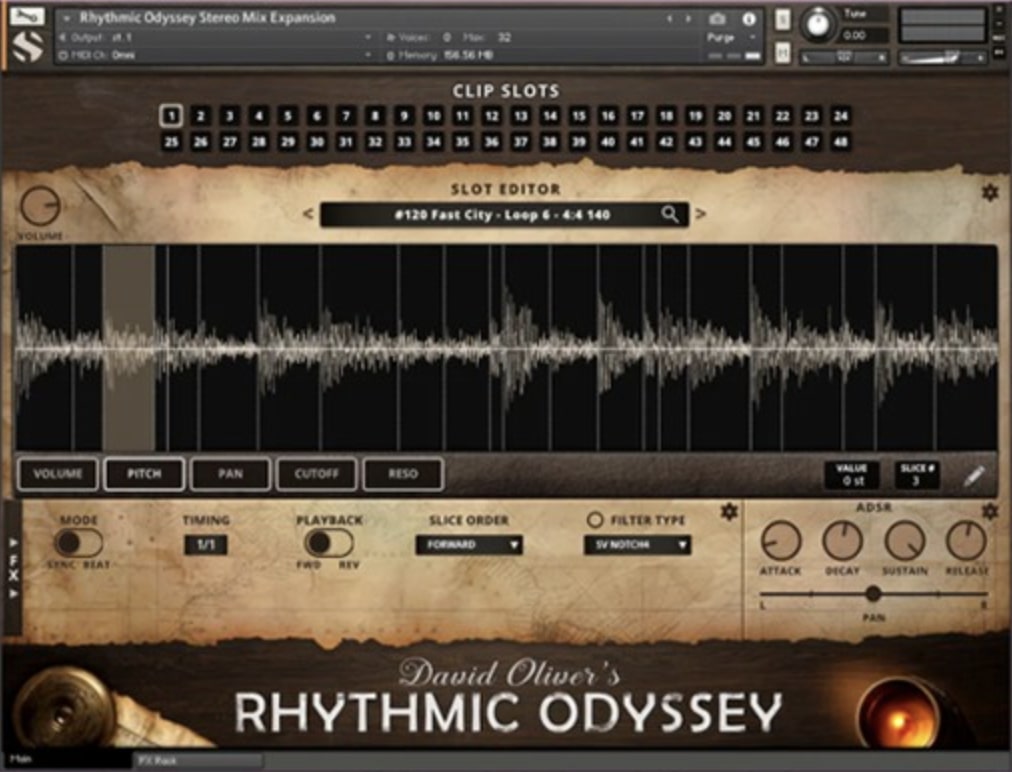This screenshot has height=772, width=1012.
Task: Click the Soundiron S logo
Action: tap(28, 46)
